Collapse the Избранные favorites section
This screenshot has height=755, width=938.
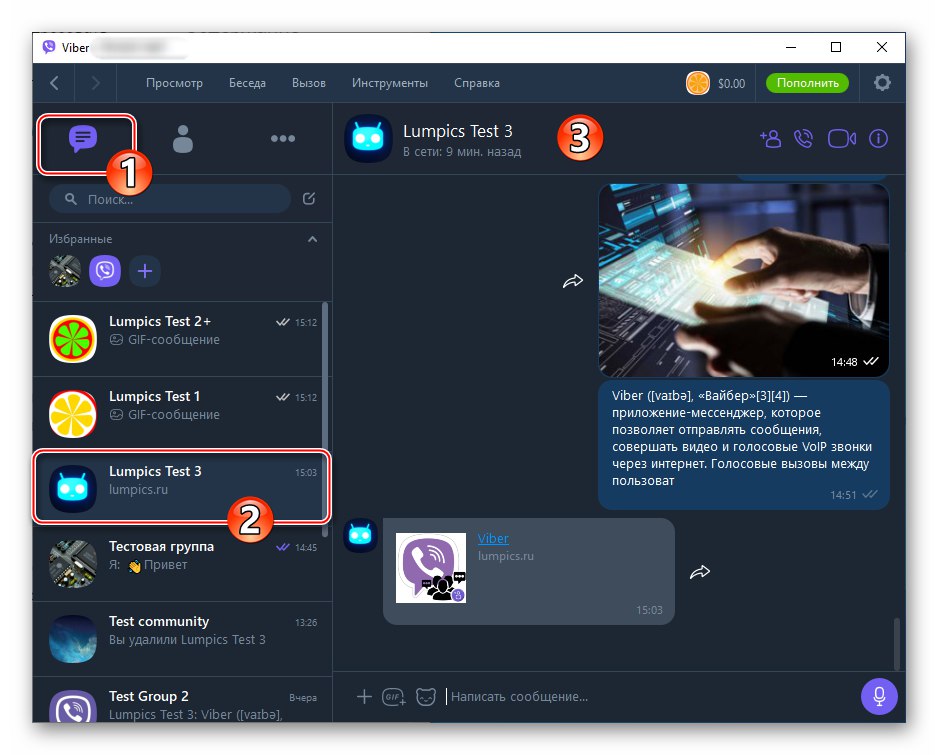click(312, 239)
